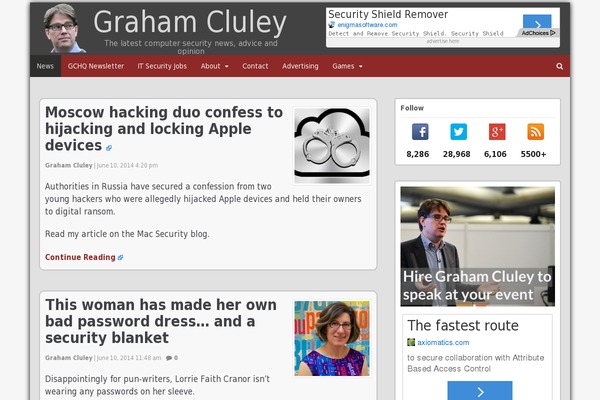This screenshot has width=600, height=400.
Task: Click date 'June 10, 2014 4:20 pm'
Action: click(x=127, y=165)
